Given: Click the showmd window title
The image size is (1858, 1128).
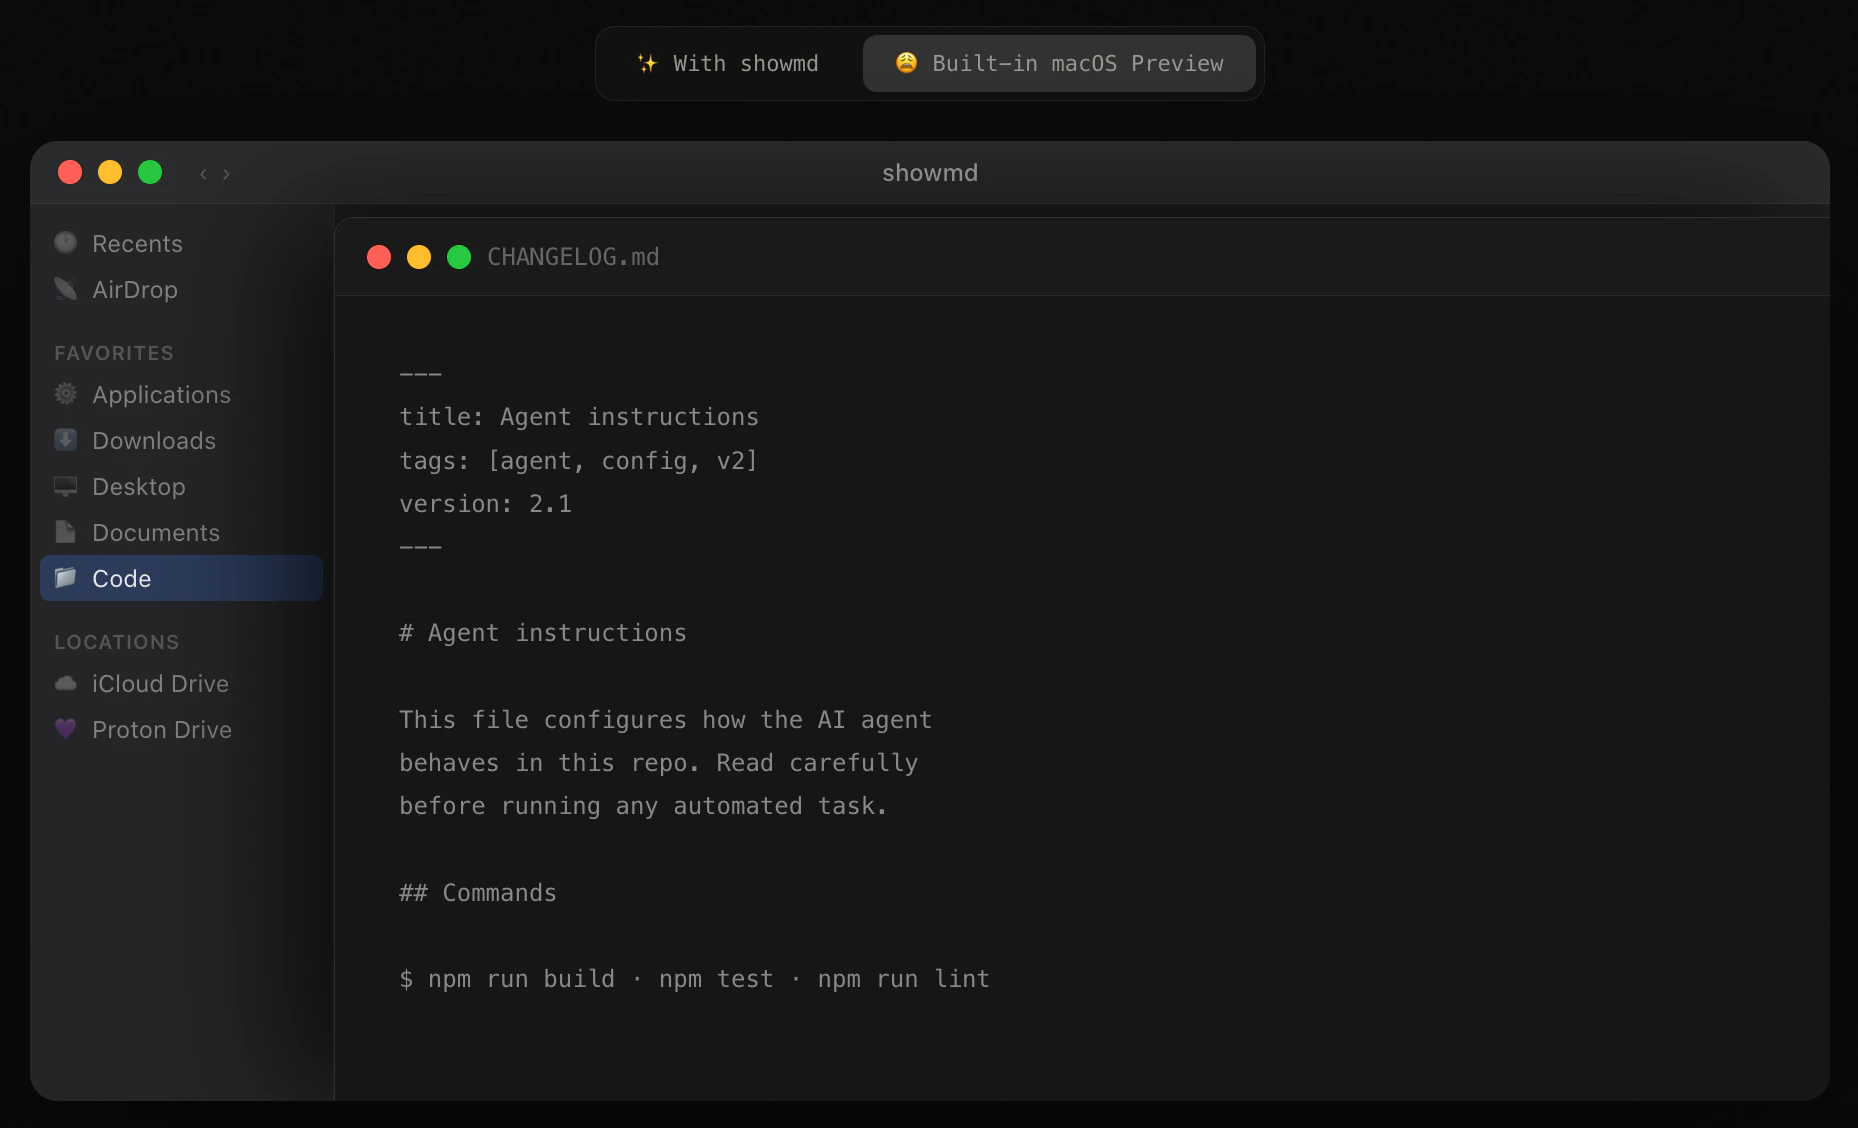Looking at the screenshot, I should [929, 172].
